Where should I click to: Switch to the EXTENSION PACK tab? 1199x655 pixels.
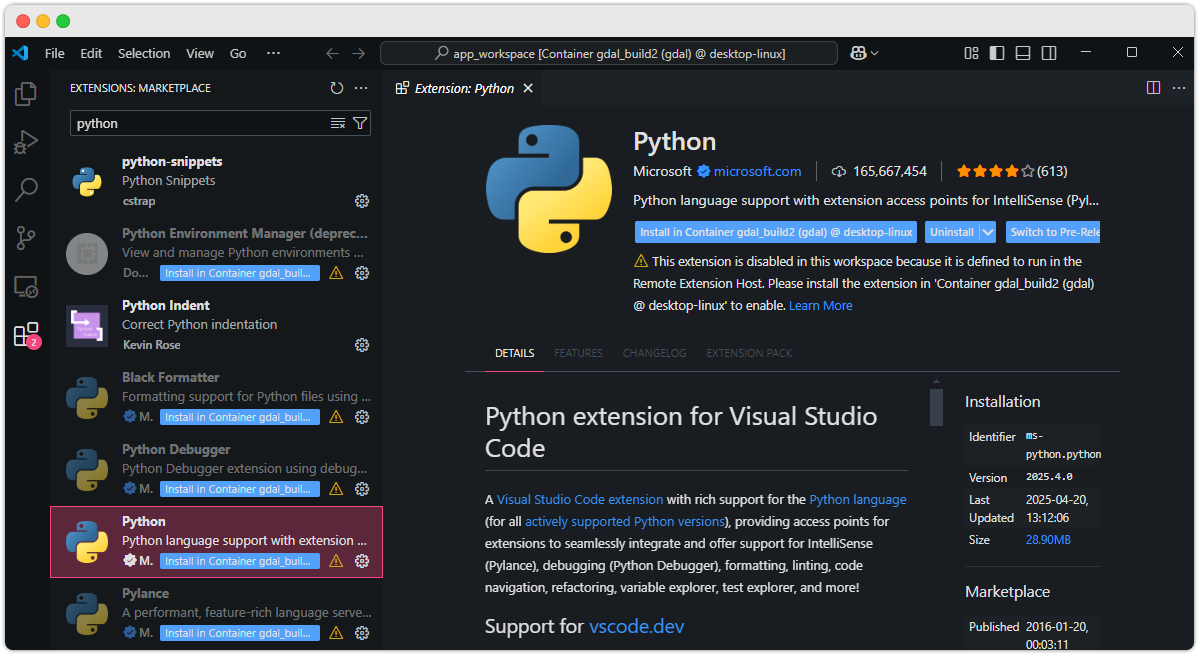pyautogui.click(x=749, y=353)
